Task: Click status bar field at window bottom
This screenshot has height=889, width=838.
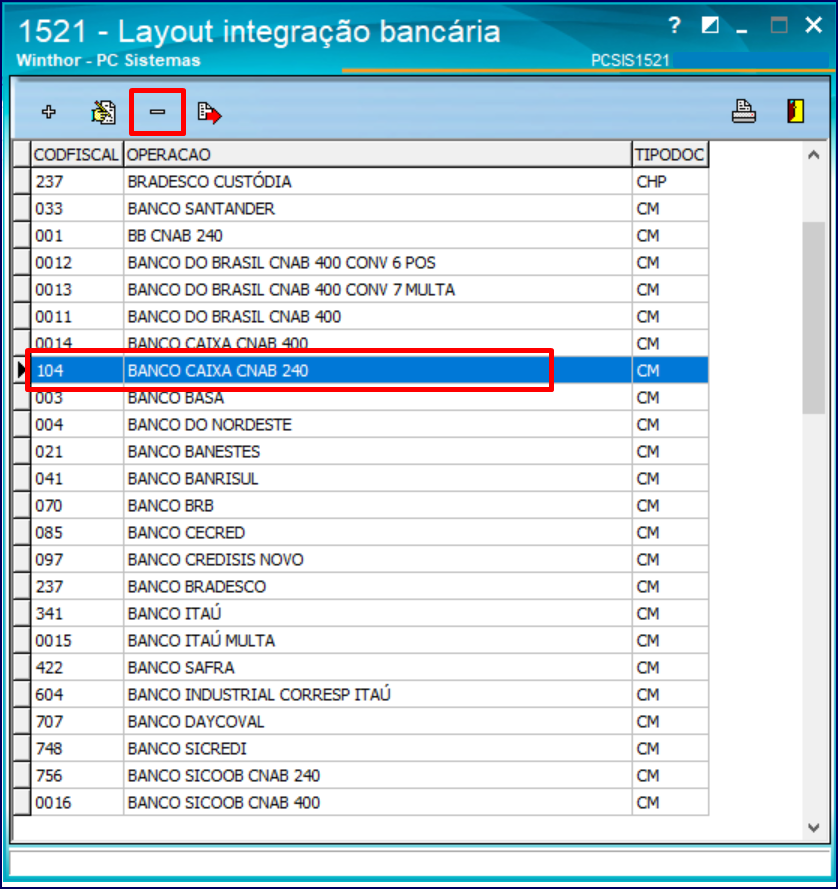Action: click(420, 864)
